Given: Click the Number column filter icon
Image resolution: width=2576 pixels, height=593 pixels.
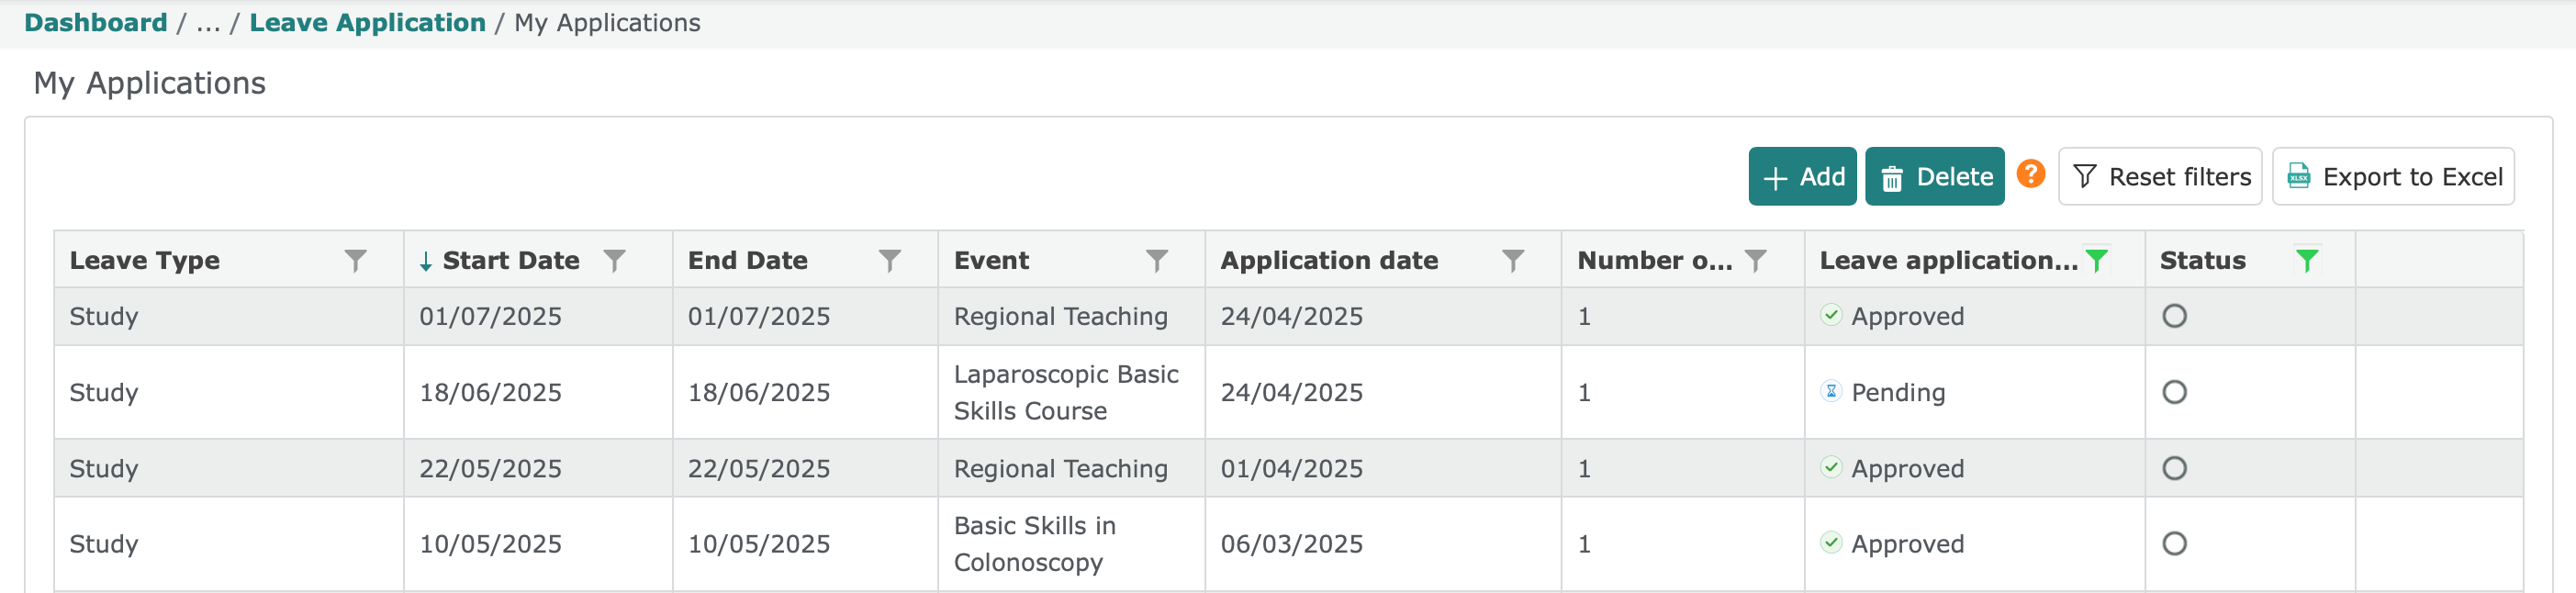Looking at the screenshot, I should click(1755, 261).
